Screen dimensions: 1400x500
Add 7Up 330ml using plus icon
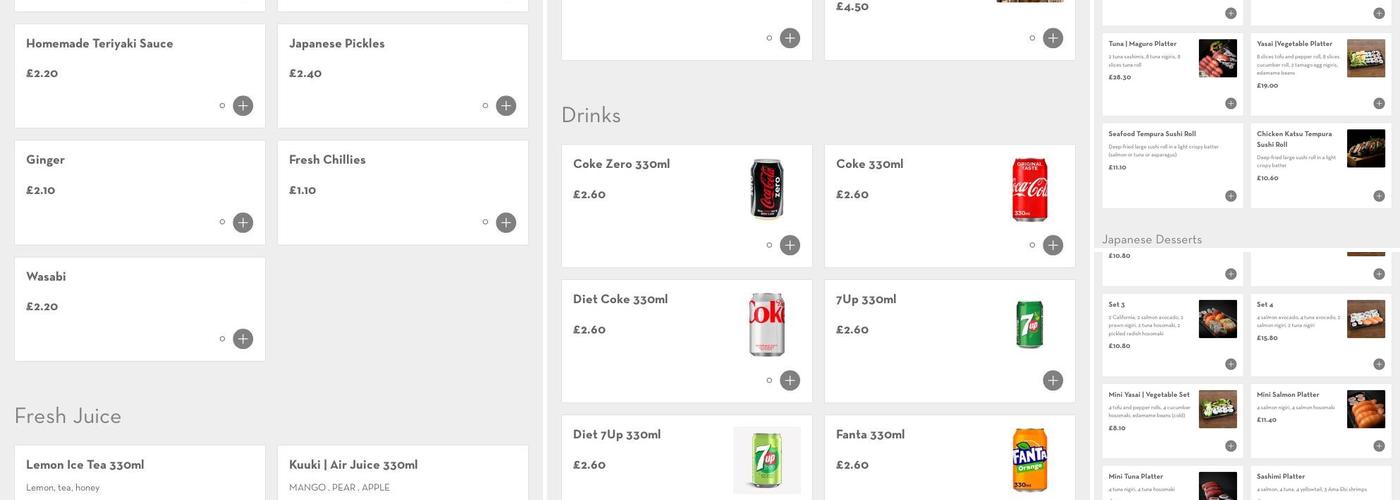[1053, 380]
